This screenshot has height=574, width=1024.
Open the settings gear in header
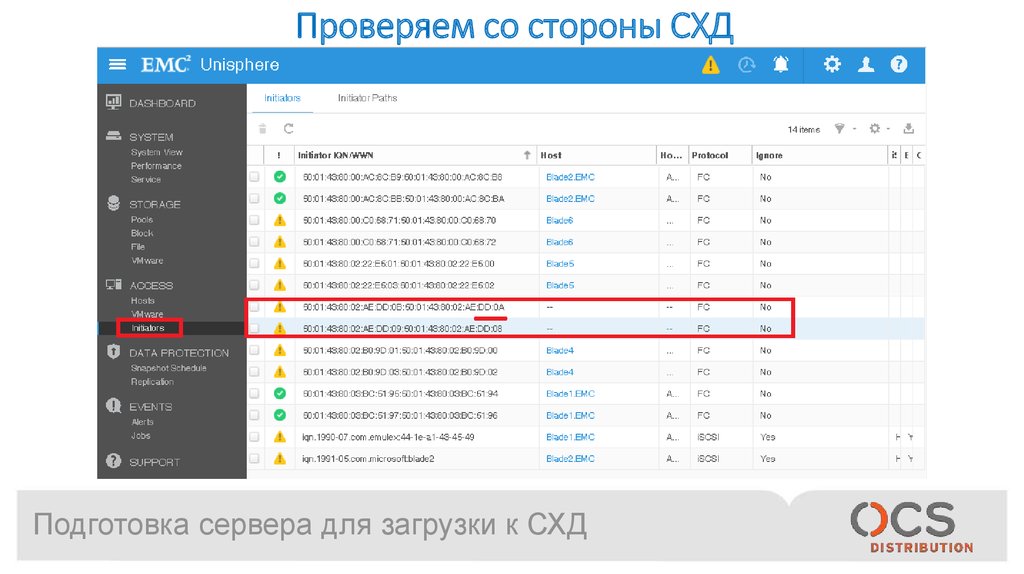(832, 64)
